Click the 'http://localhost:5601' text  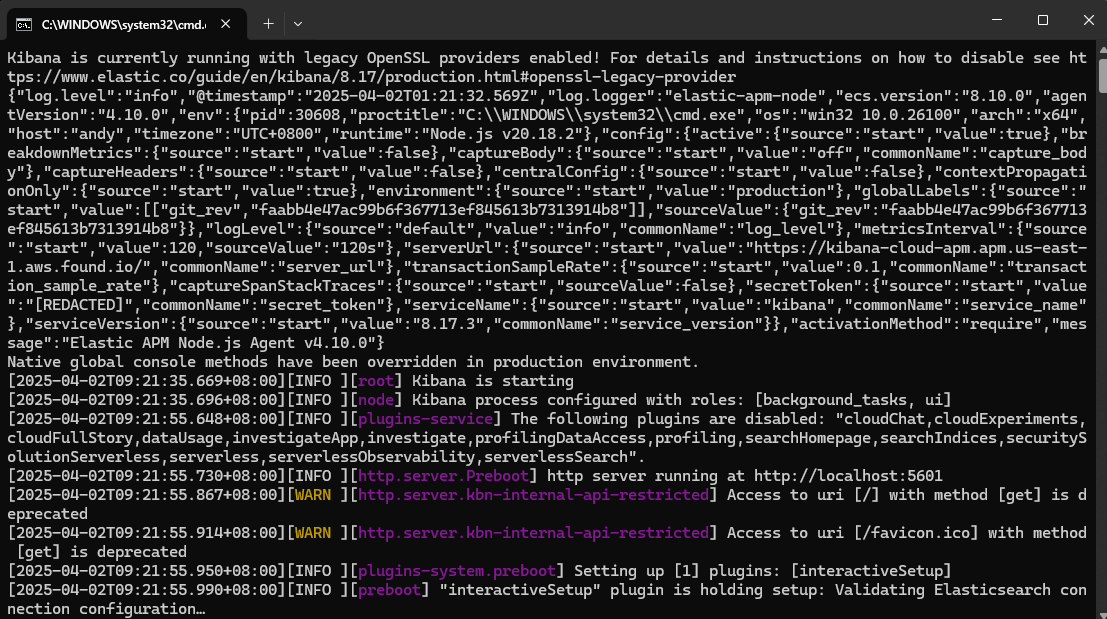[x=848, y=476]
